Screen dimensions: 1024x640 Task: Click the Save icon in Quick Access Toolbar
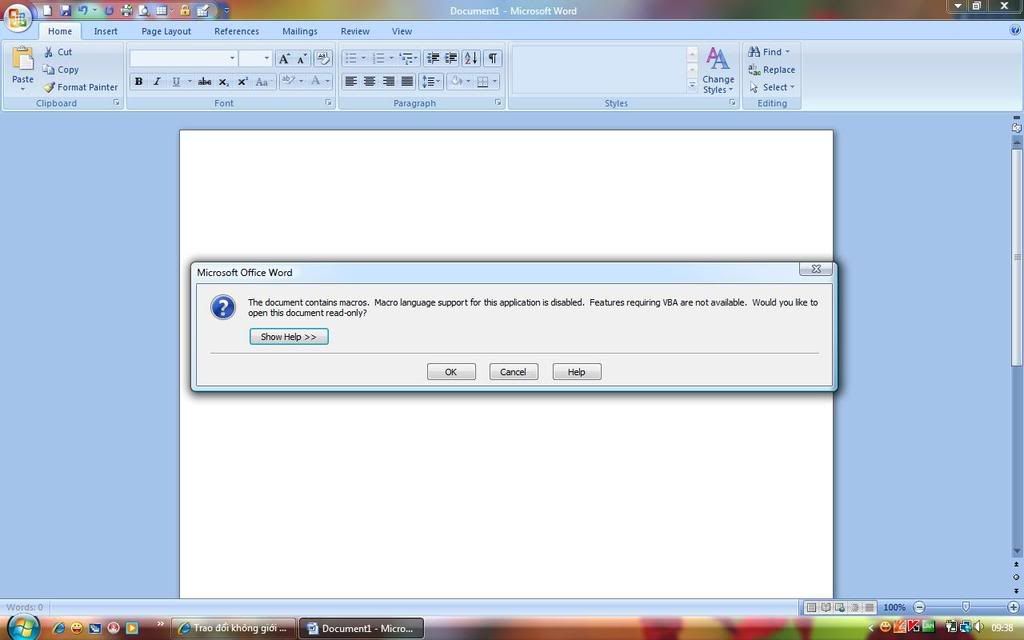pos(65,10)
